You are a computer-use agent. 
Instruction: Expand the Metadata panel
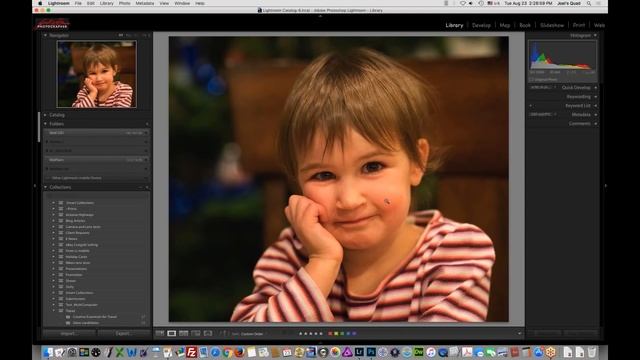click(x=596, y=115)
